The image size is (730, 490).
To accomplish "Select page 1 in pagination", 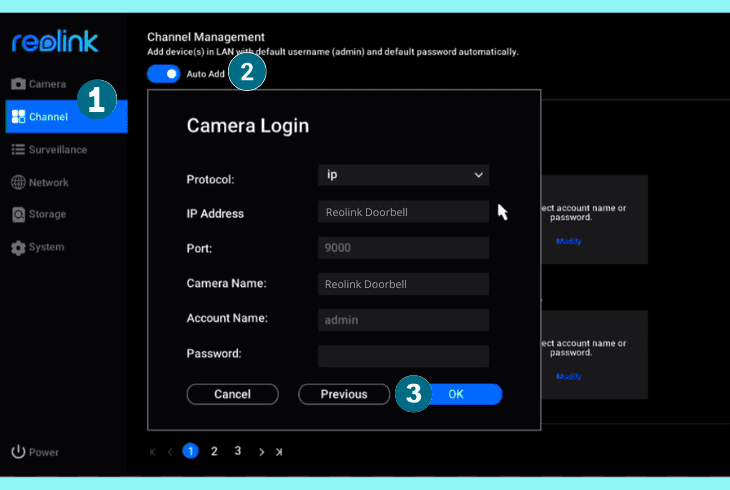I will coord(190,451).
